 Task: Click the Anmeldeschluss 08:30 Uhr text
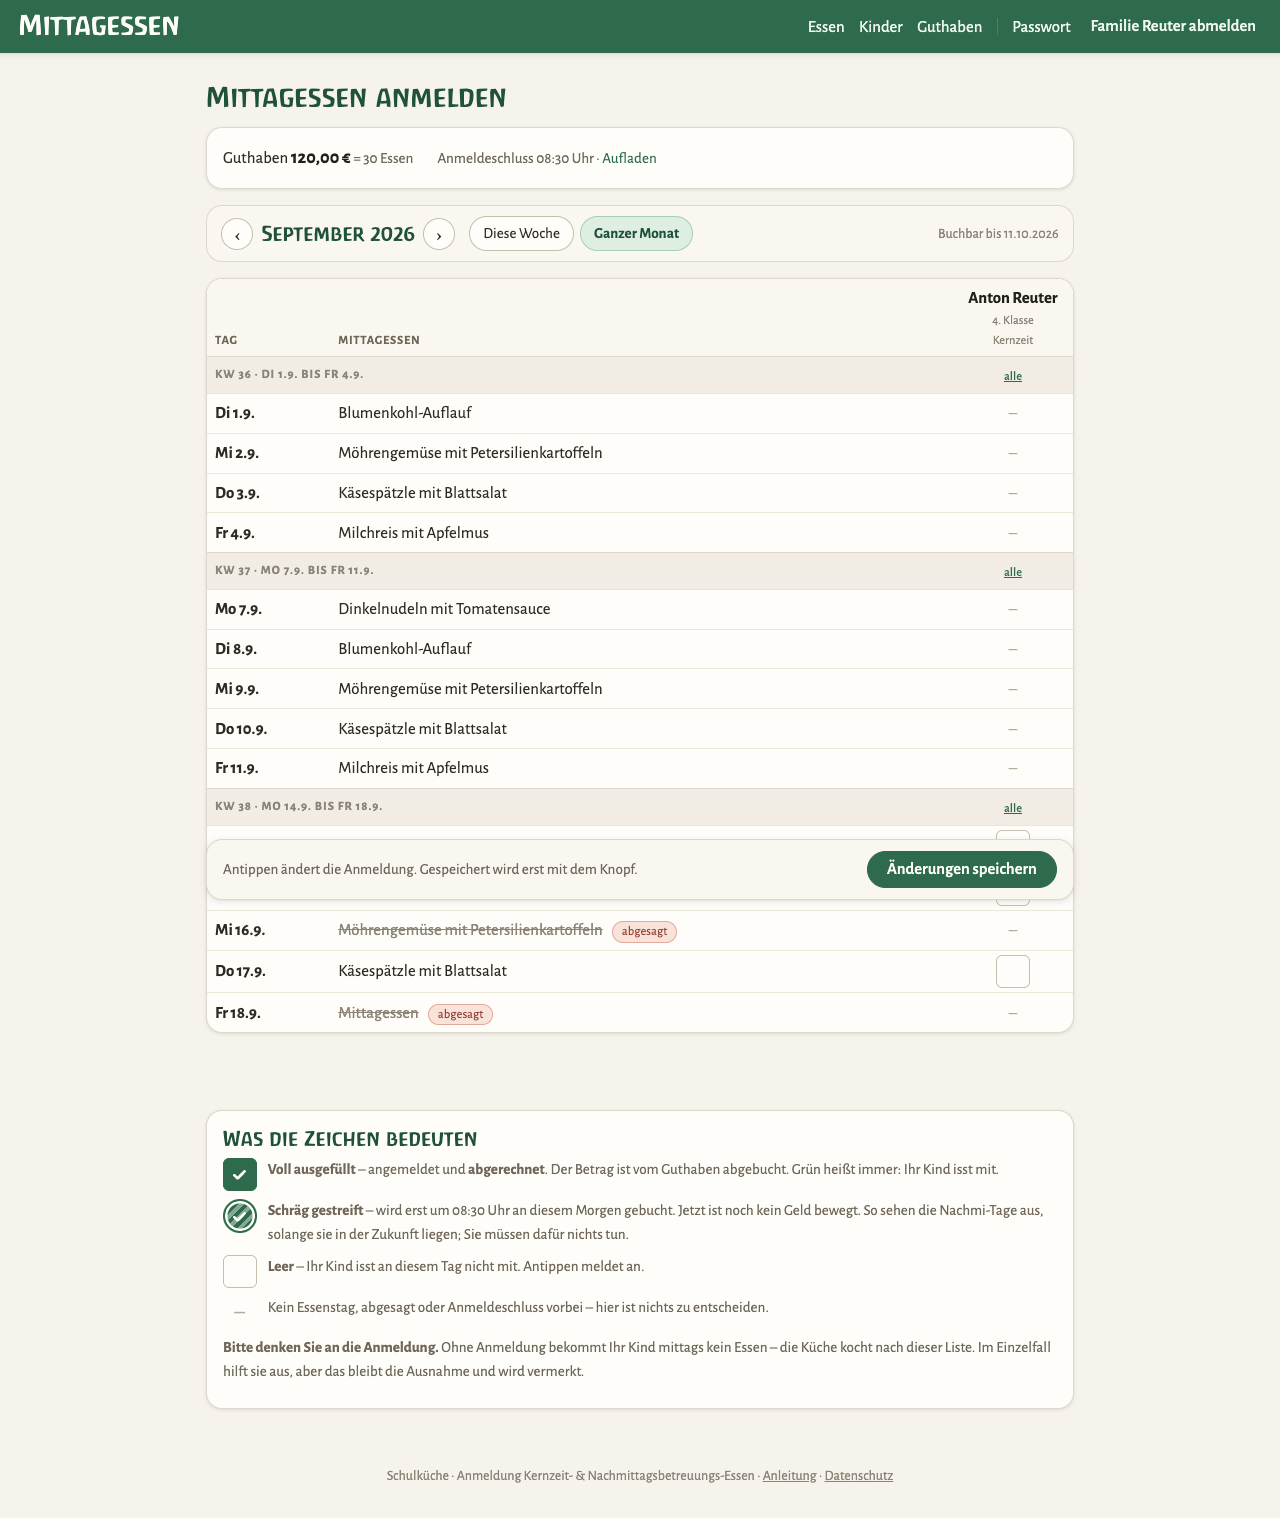tap(516, 158)
